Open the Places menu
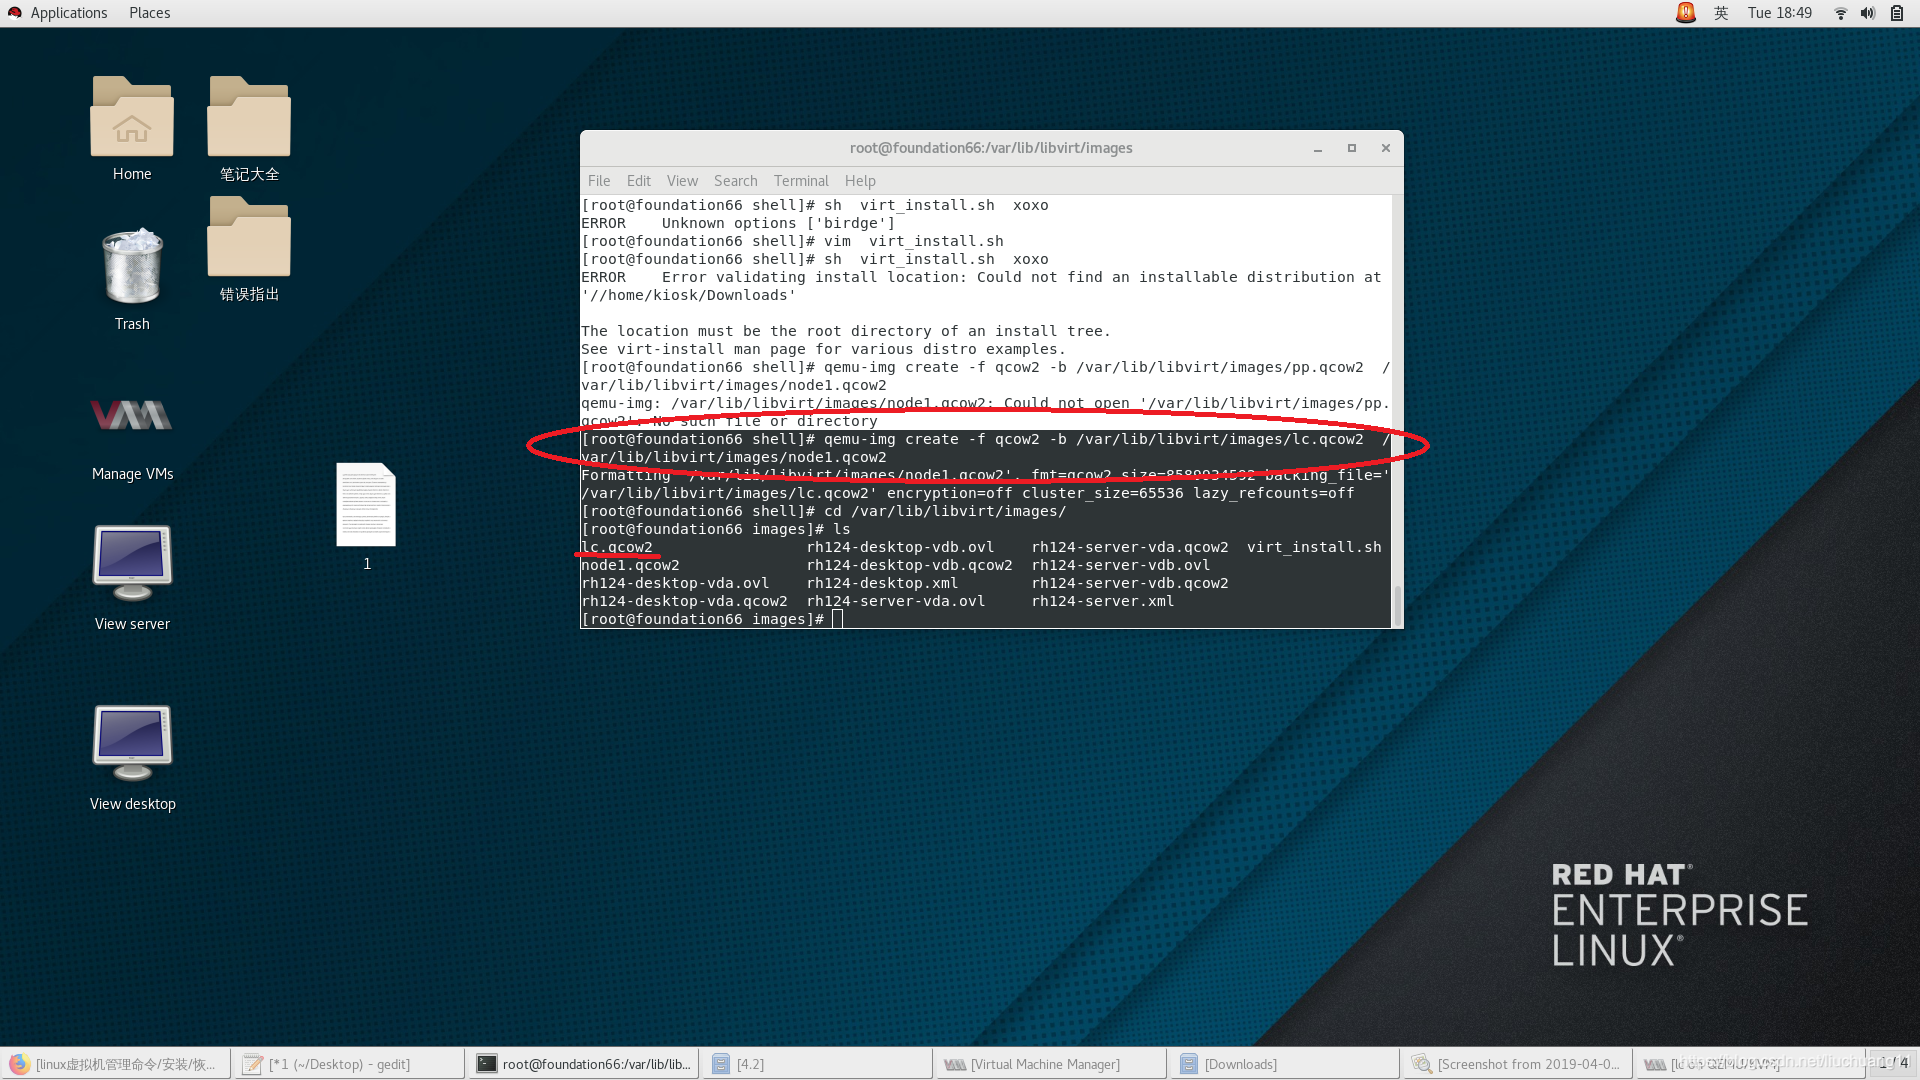Viewport: 1920px width, 1080px height. pos(149,13)
